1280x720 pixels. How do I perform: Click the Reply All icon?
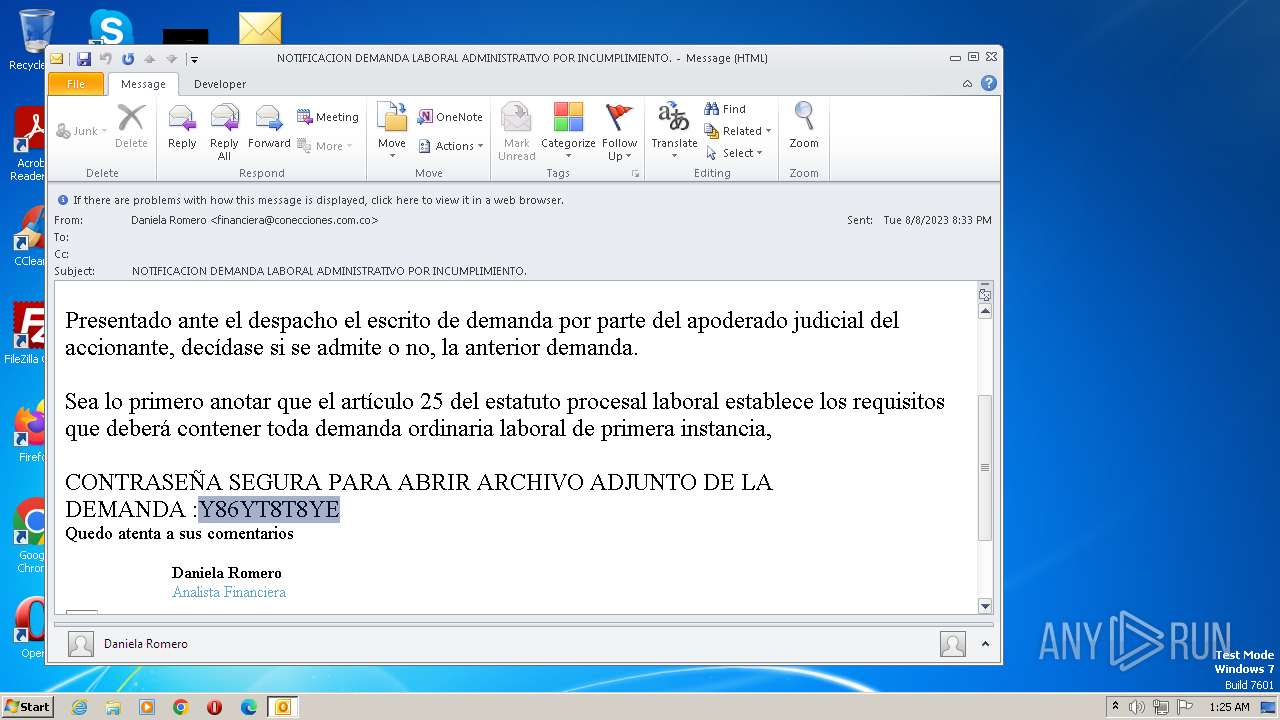pyautogui.click(x=224, y=132)
